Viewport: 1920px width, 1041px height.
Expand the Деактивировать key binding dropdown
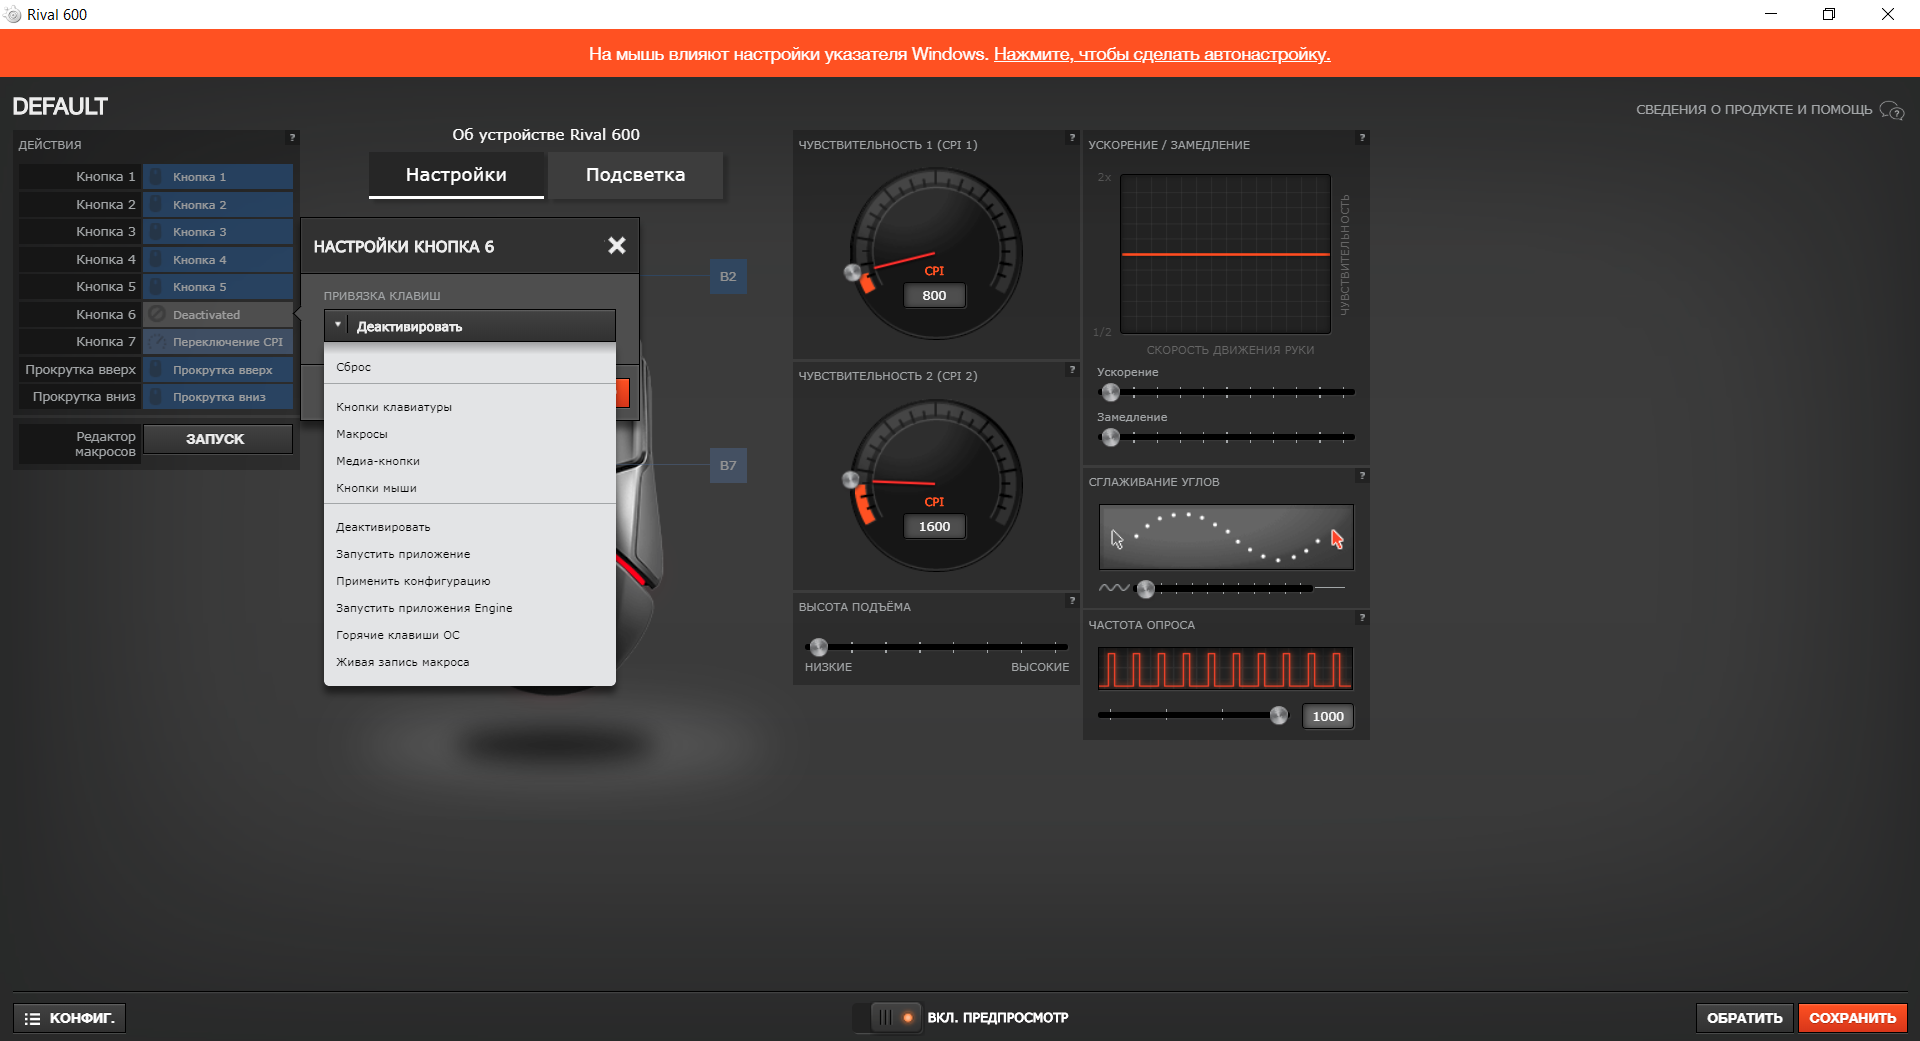coord(469,326)
